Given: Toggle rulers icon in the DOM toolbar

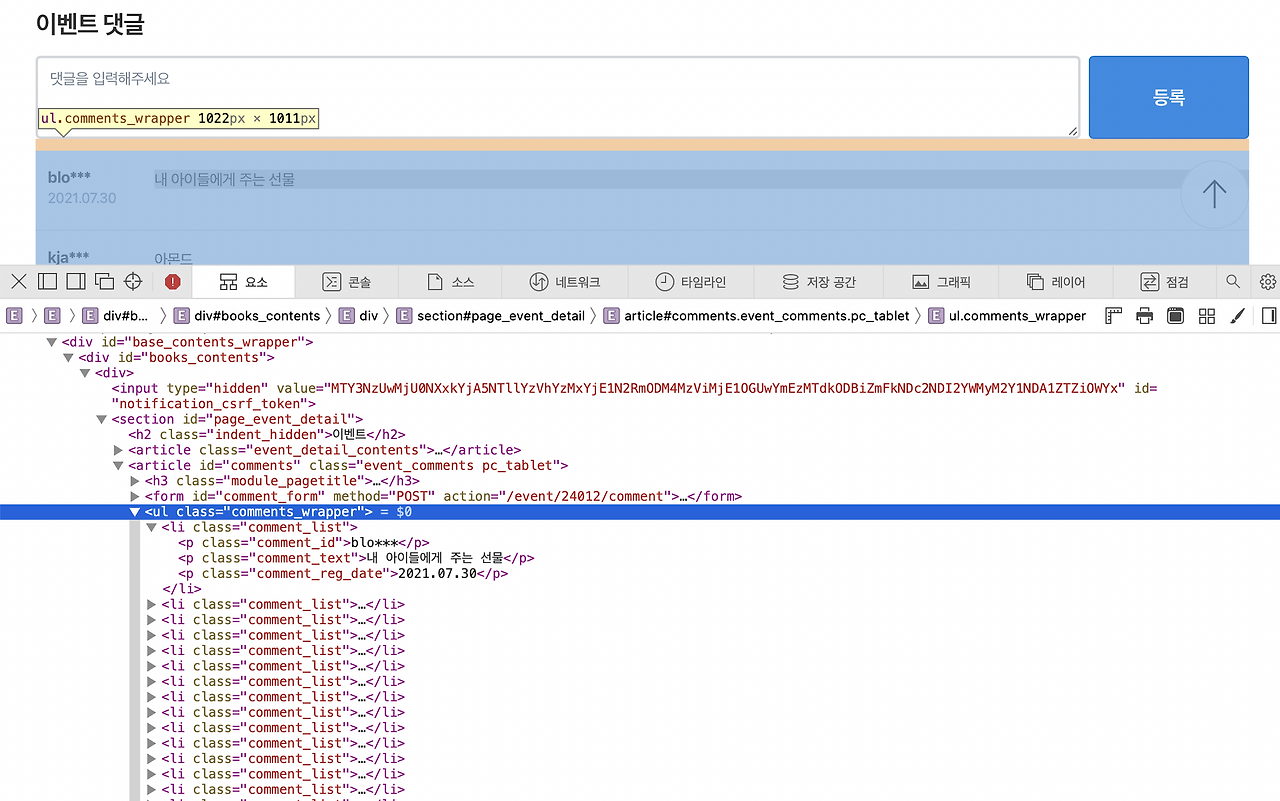Looking at the screenshot, I should click(1114, 316).
